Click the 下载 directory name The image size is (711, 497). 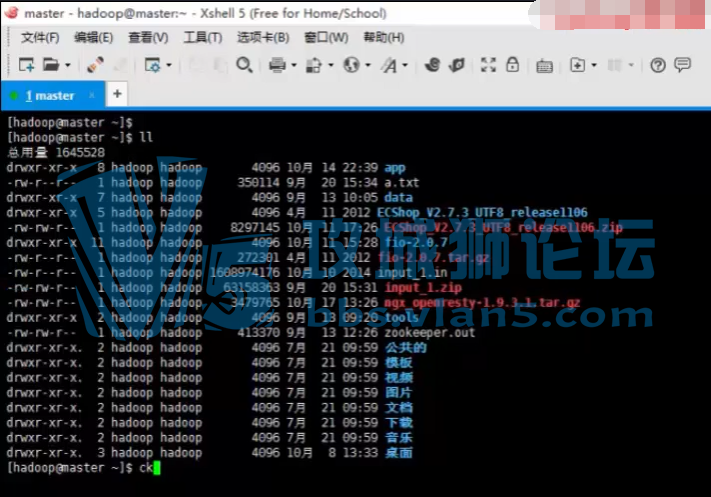[399, 423]
